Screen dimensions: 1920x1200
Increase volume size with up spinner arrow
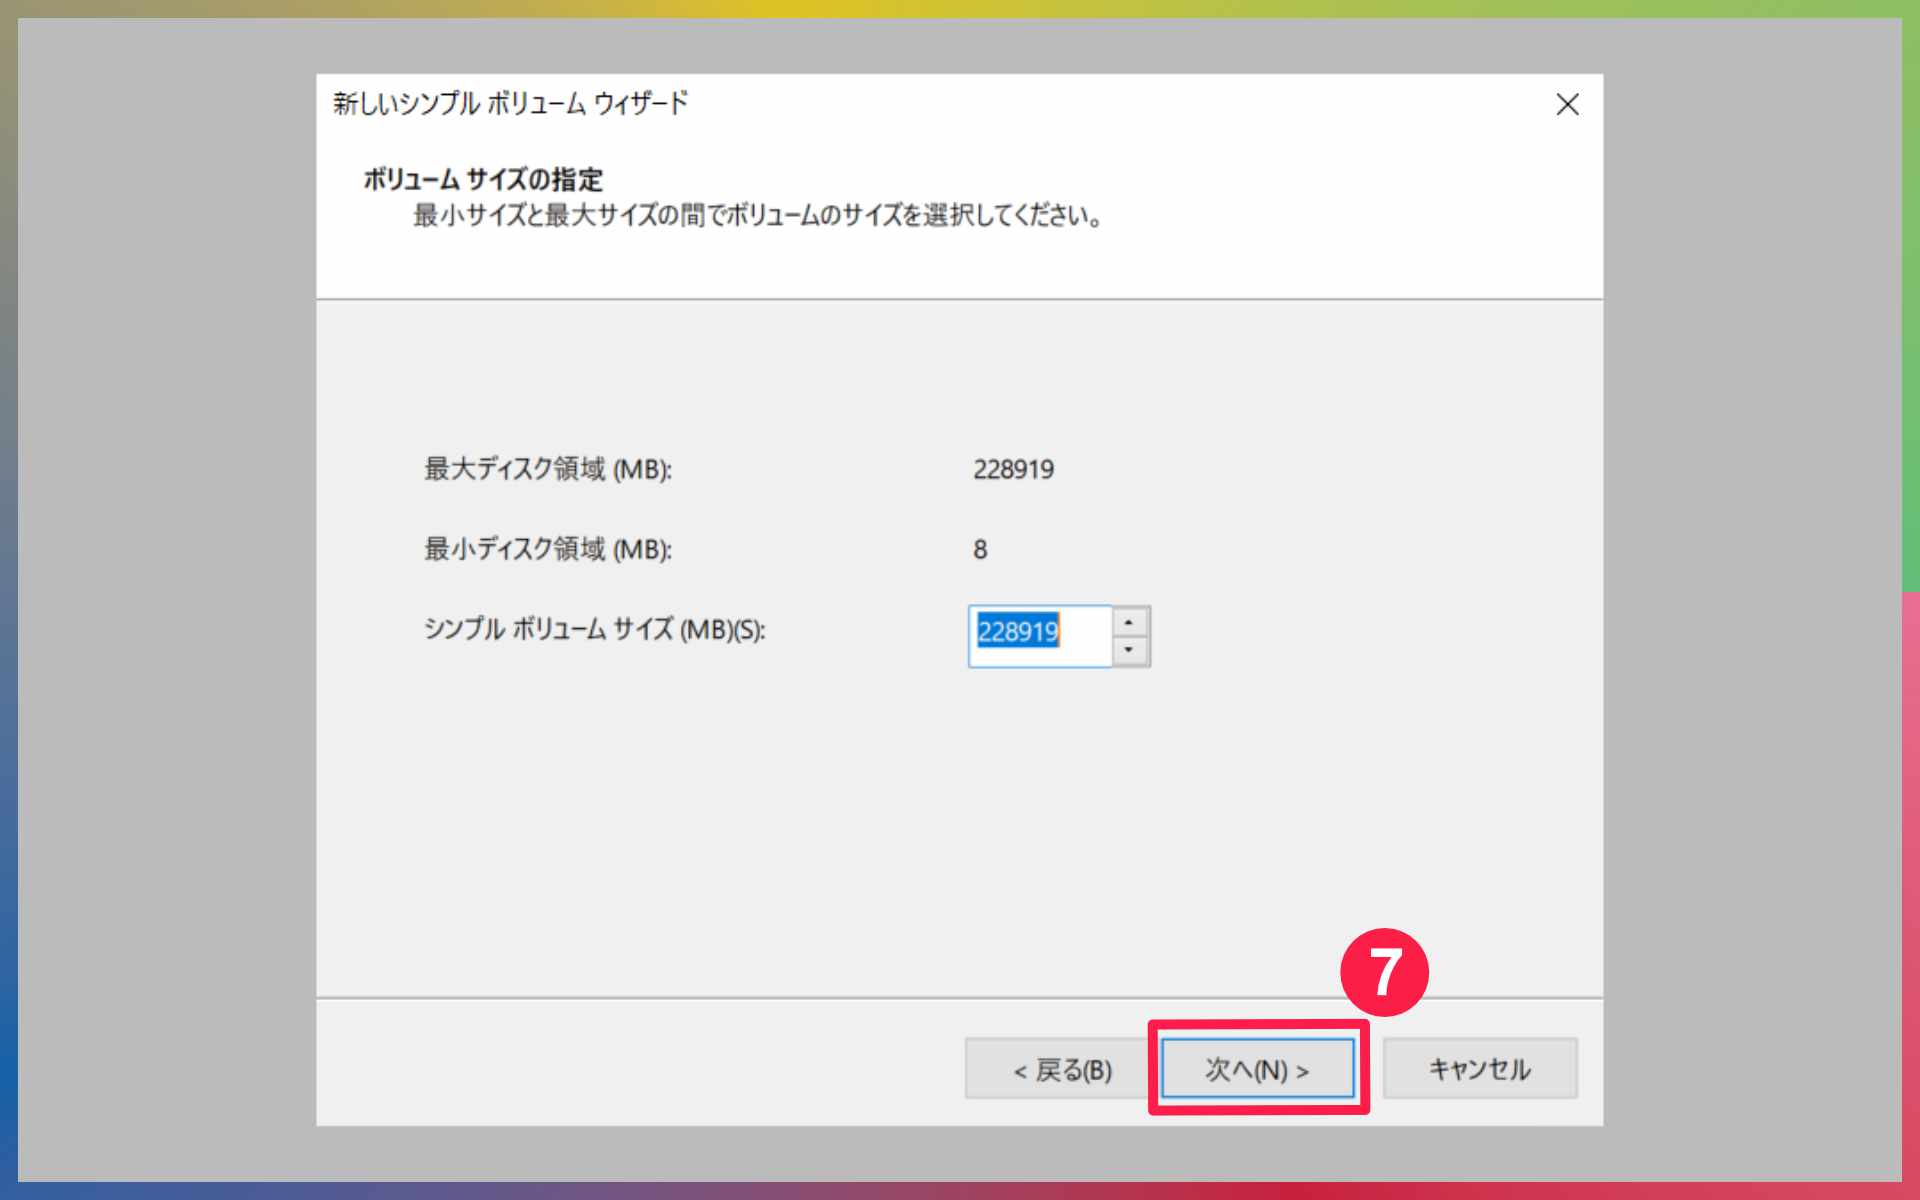[x=1129, y=622]
